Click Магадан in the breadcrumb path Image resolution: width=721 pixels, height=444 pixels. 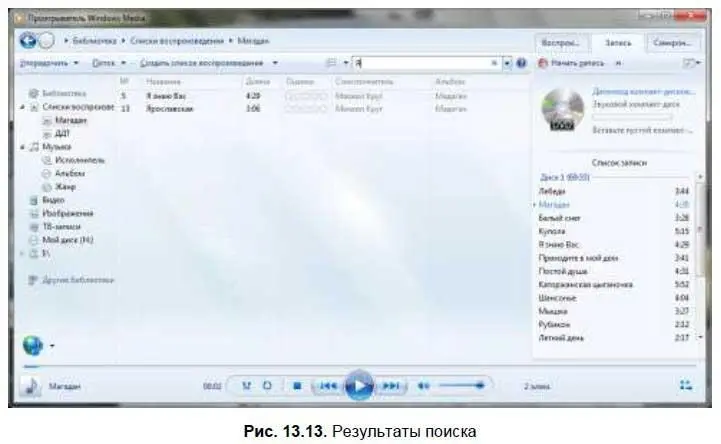point(253,41)
